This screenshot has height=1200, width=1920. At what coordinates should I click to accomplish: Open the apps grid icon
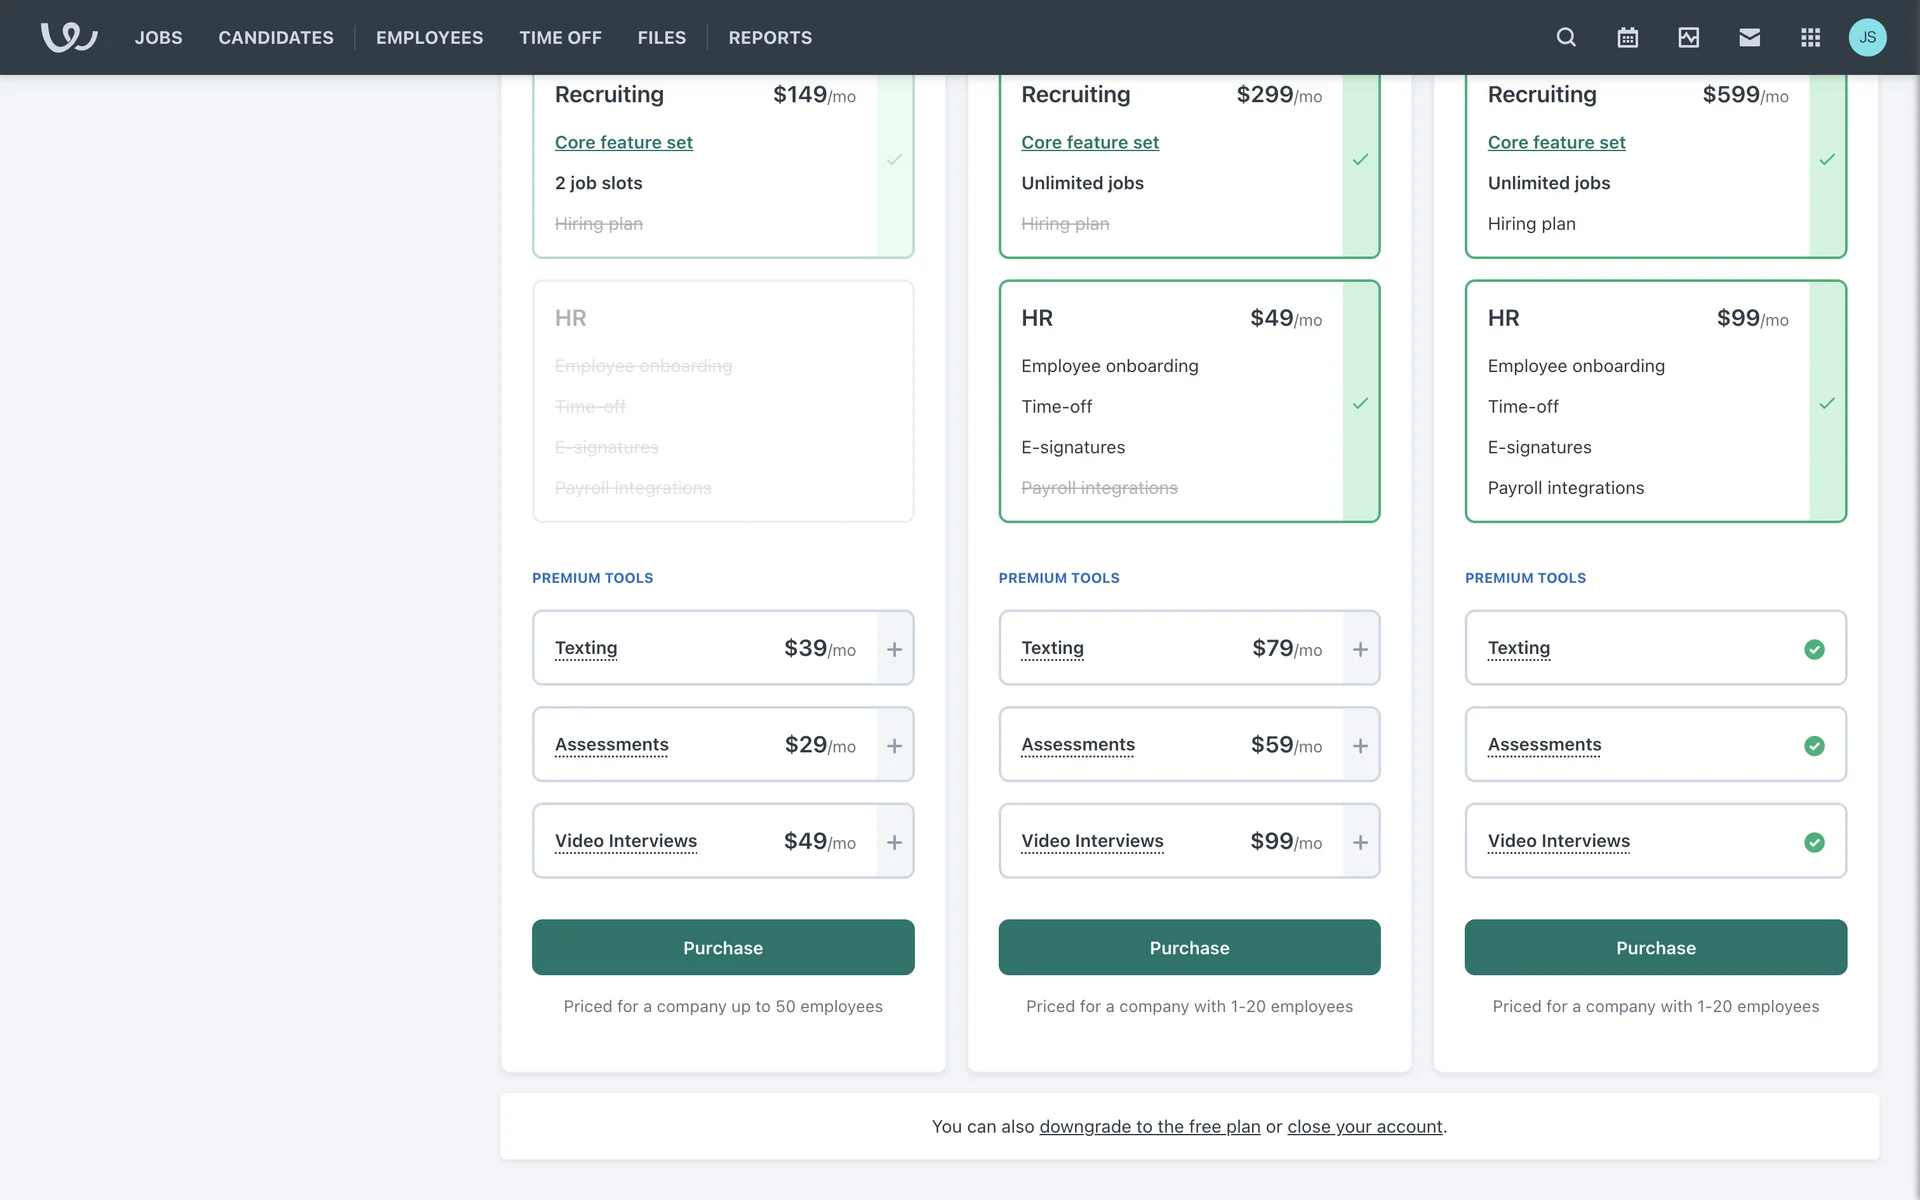[x=1810, y=37]
